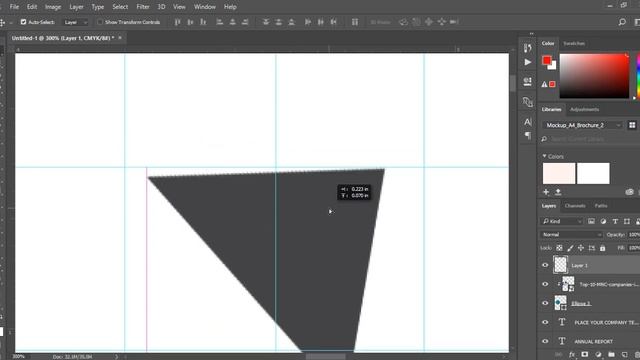The image size is (640, 360).
Task: Open Auto-Select Layer dropdown
Action: point(75,22)
